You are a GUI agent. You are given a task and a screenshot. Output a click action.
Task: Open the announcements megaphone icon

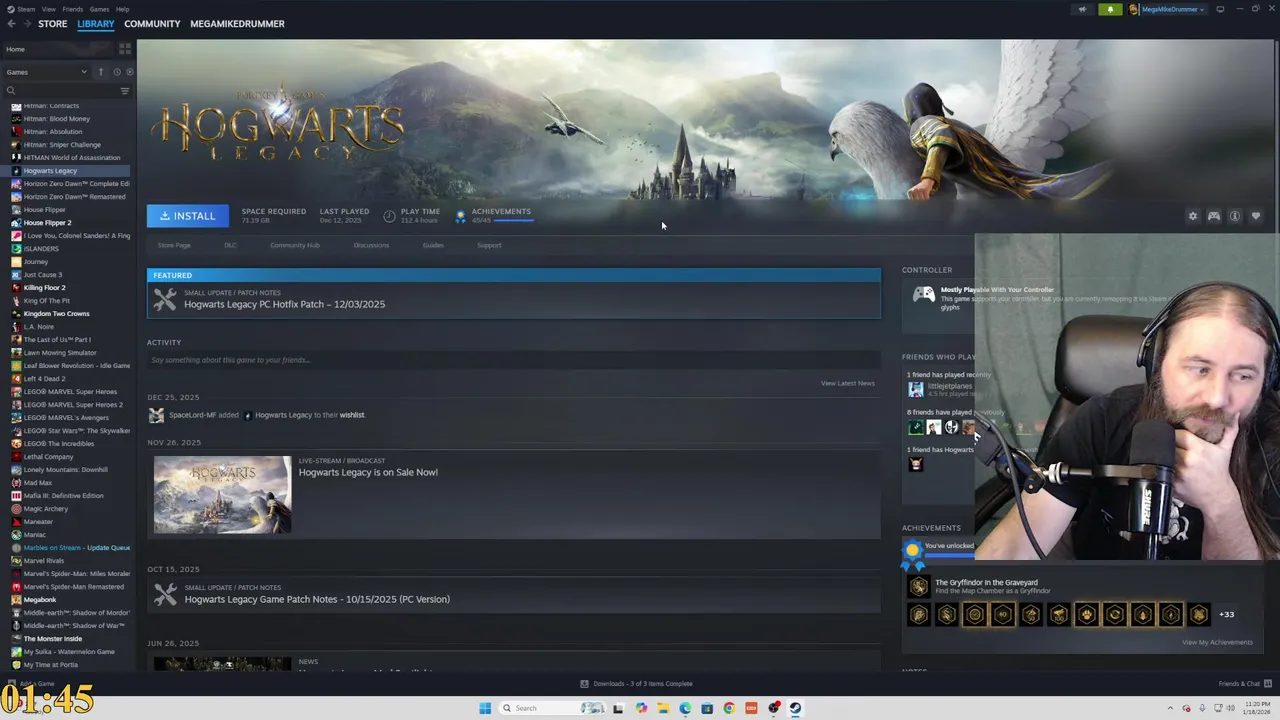click(1082, 9)
